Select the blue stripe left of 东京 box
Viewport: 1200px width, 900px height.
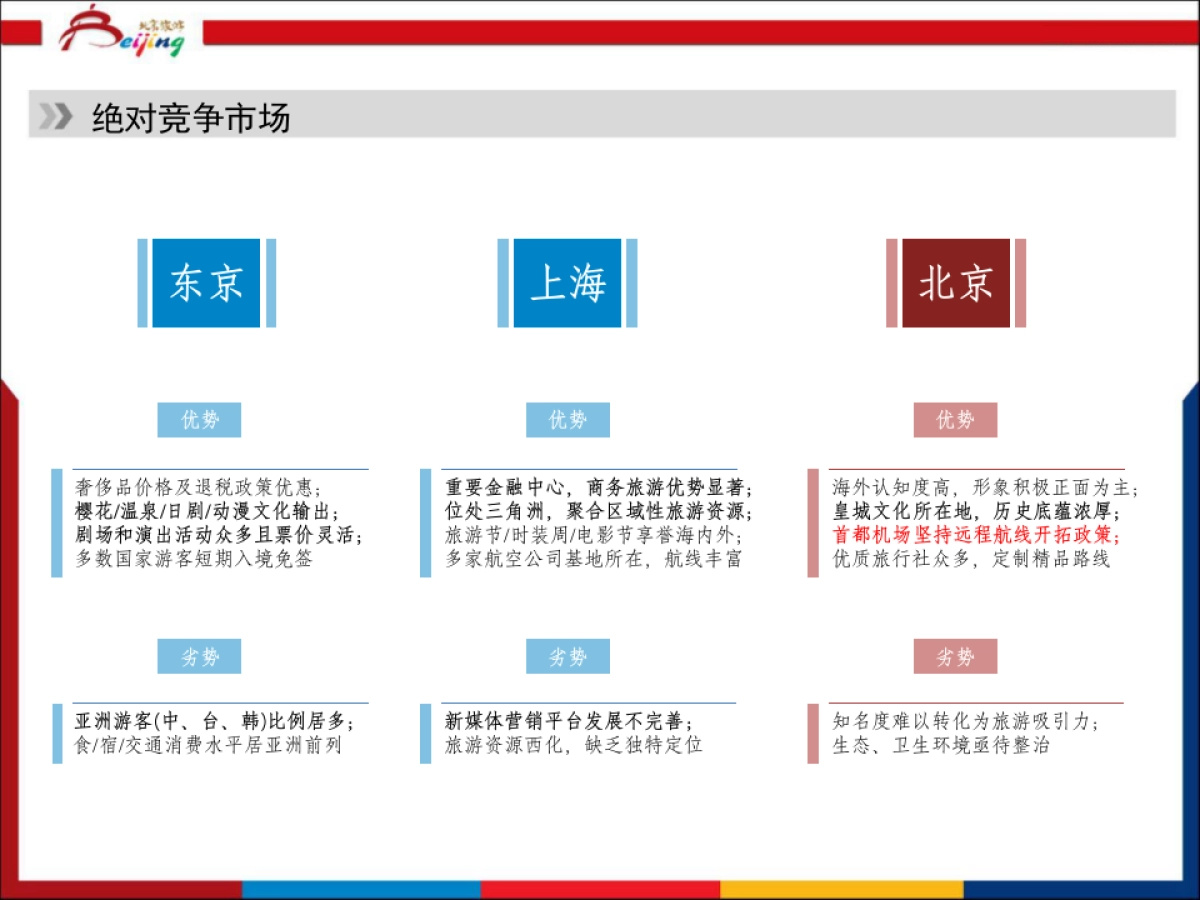[x=142, y=283]
